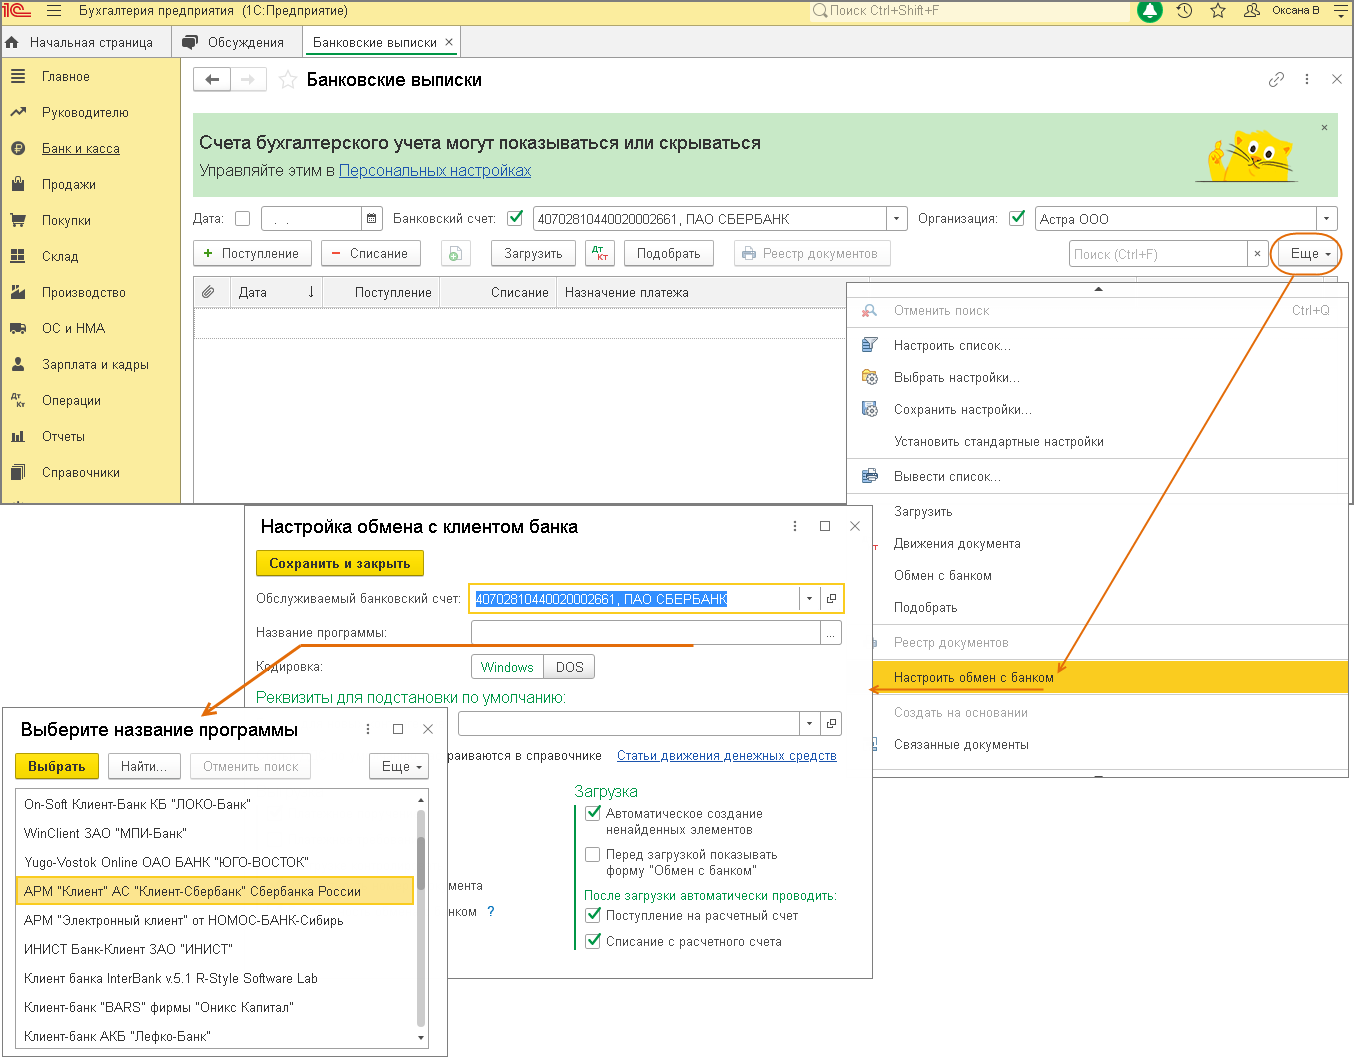The height and width of the screenshot is (1060, 1354).
Task: Select АРМ "Клиент" АС "Клиент-Сбербанк" row
Action: (215, 891)
